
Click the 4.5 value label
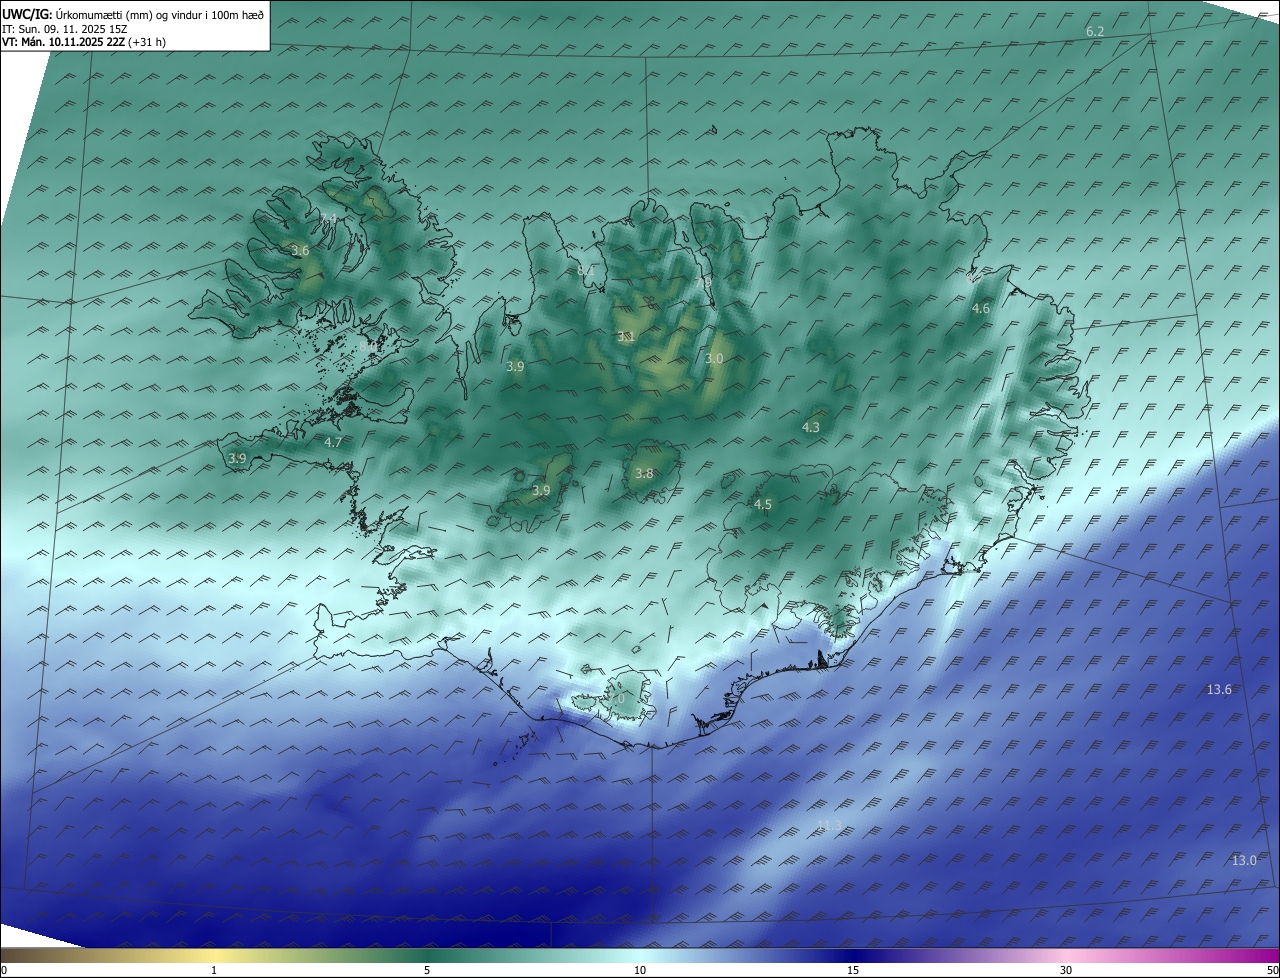tap(763, 504)
